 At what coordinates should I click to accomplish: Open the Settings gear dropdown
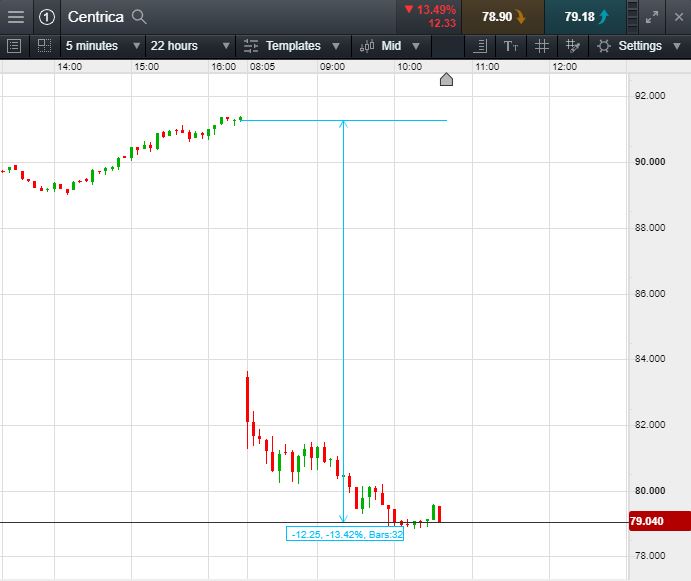coord(639,46)
